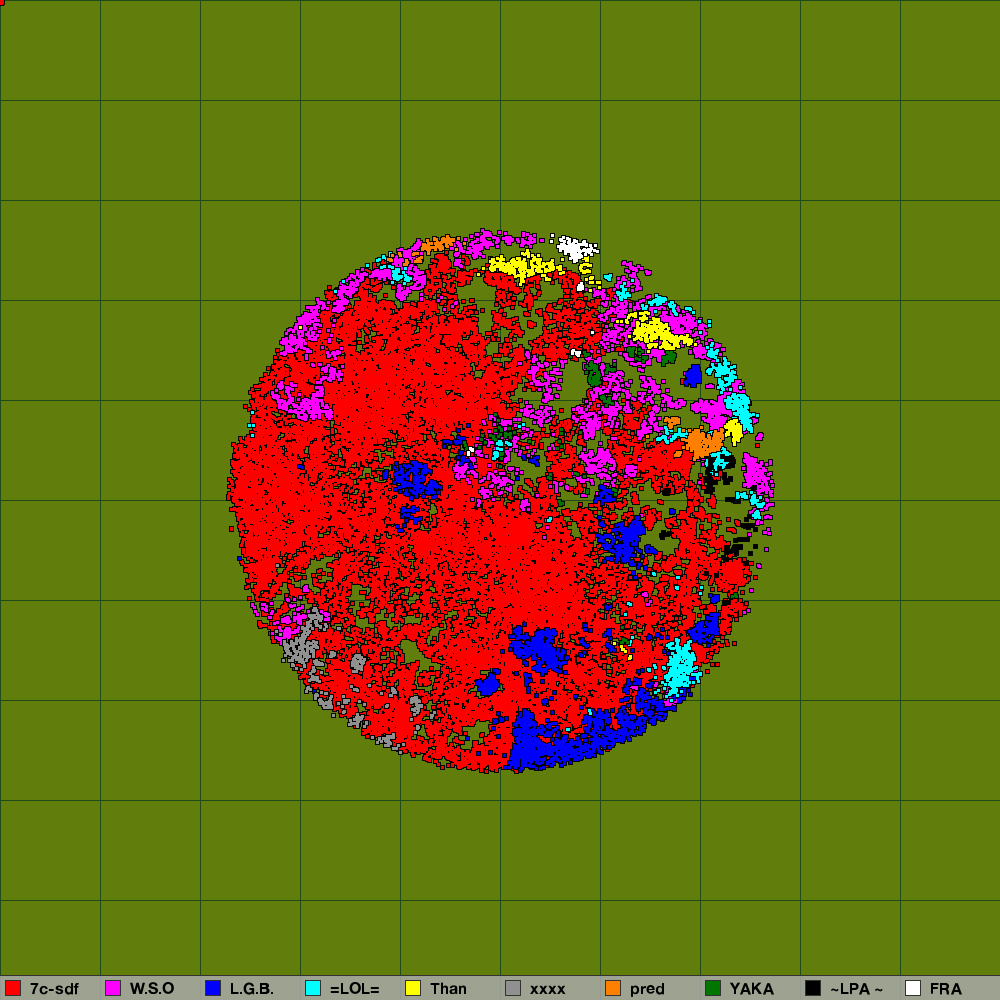This screenshot has width=1000, height=1000.
Task: Click the orange pred legend swatch
Action: point(613,988)
